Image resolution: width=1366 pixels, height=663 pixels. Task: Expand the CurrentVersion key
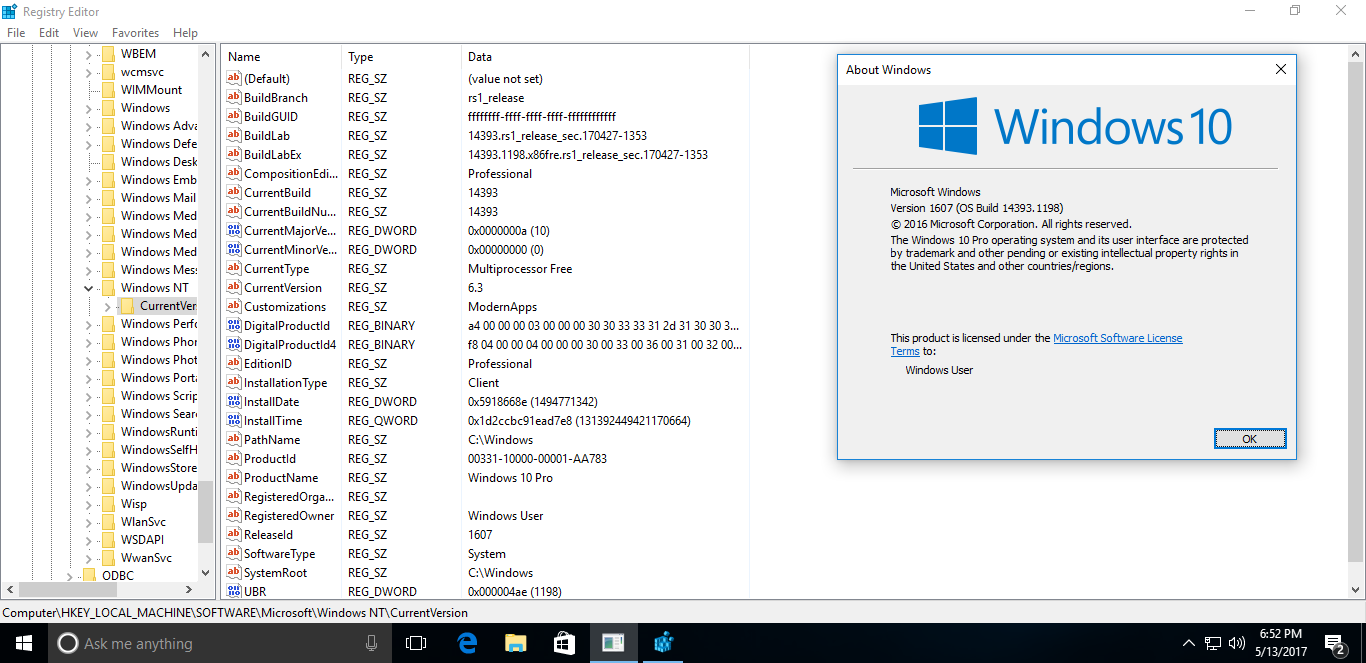(x=108, y=306)
